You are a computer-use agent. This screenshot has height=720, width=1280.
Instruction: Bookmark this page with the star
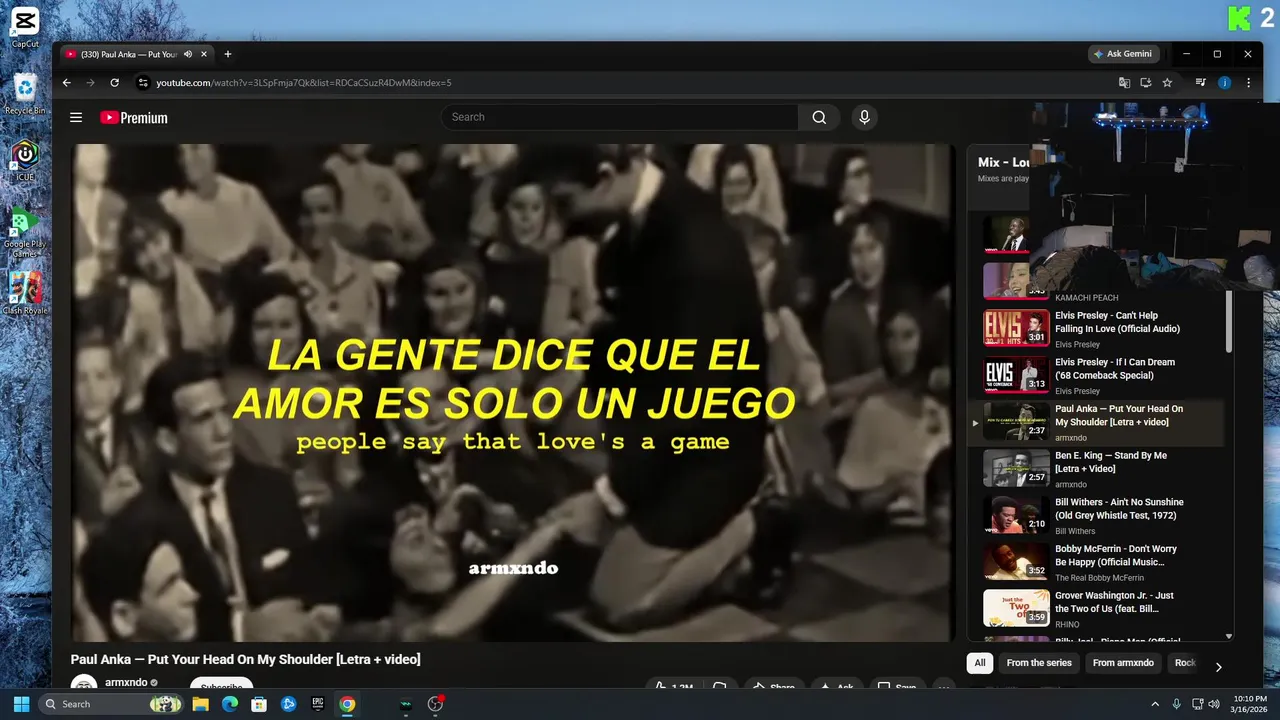tap(1167, 83)
